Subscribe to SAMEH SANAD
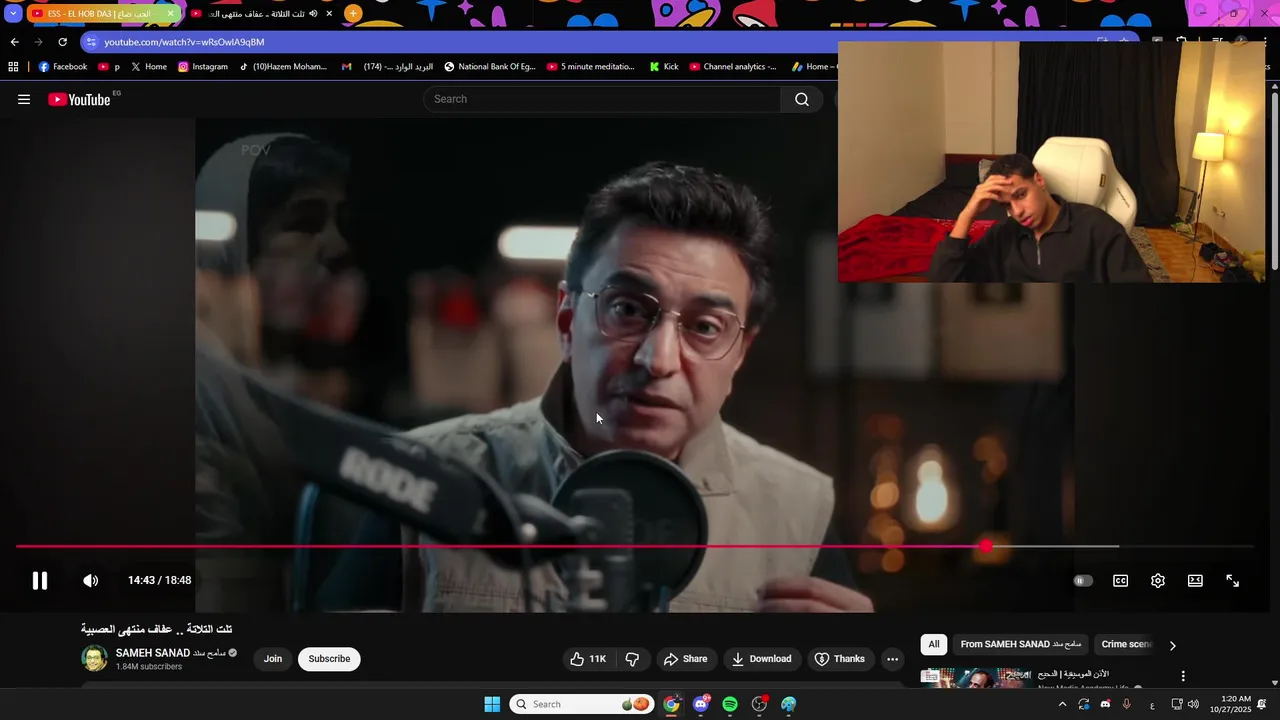 pos(329,659)
